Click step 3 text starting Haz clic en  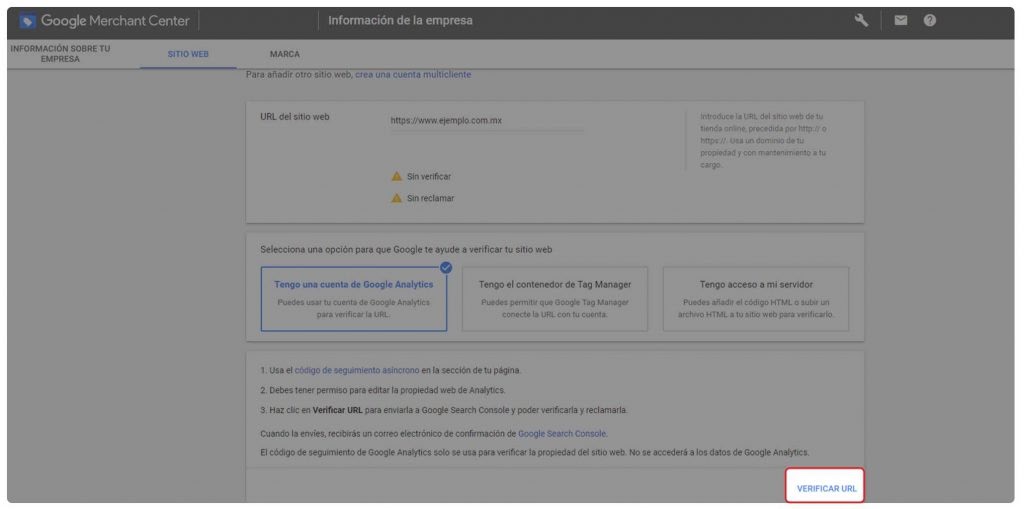pyautogui.click(x=444, y=410)
